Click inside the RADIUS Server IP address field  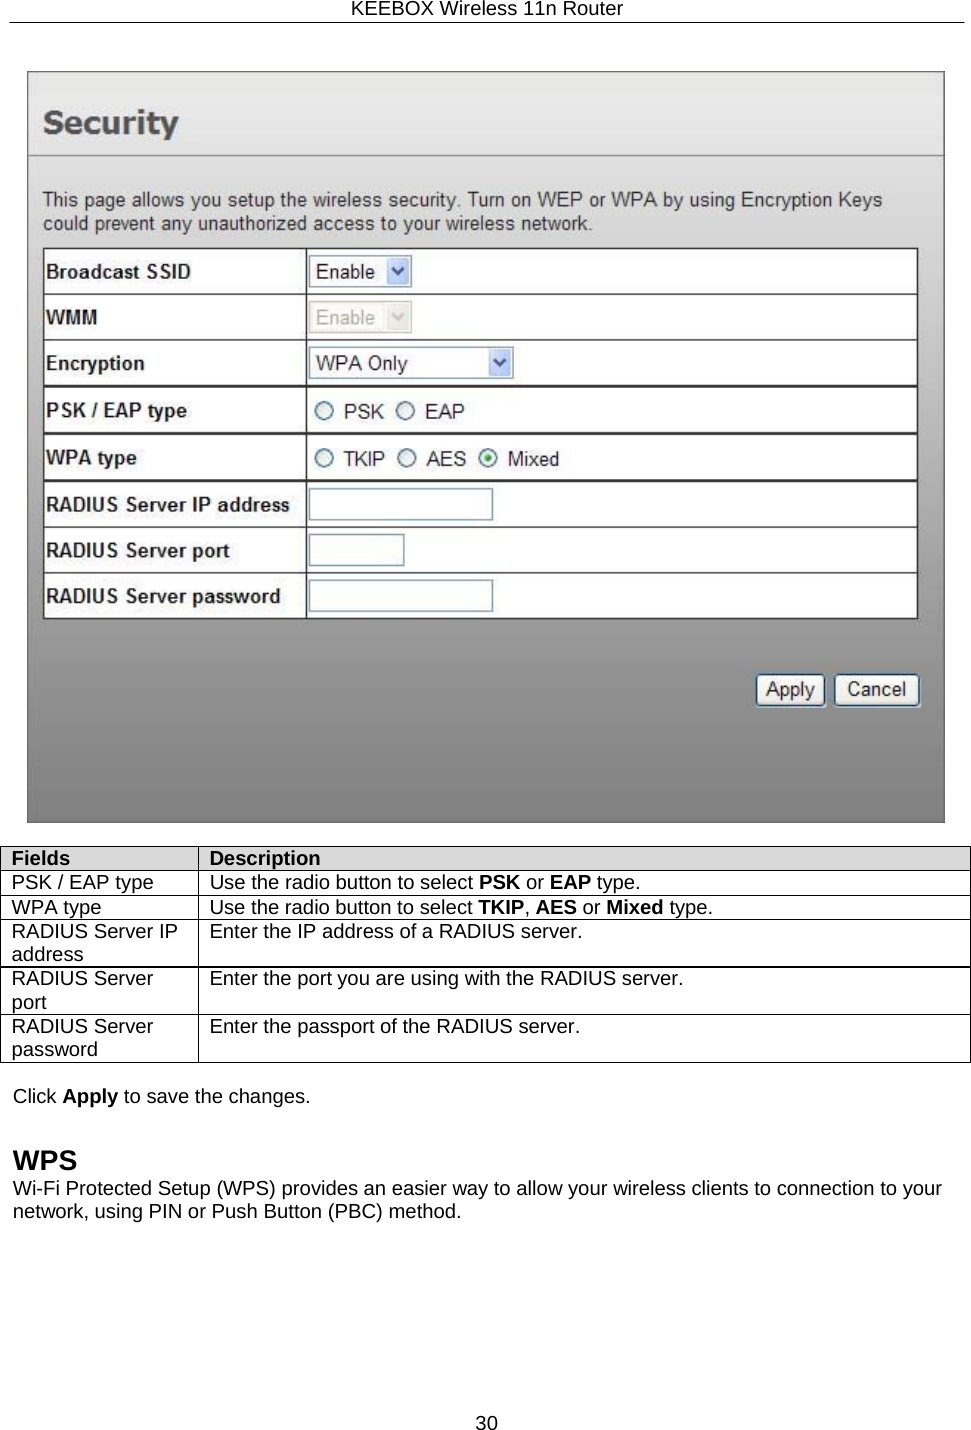401,503
